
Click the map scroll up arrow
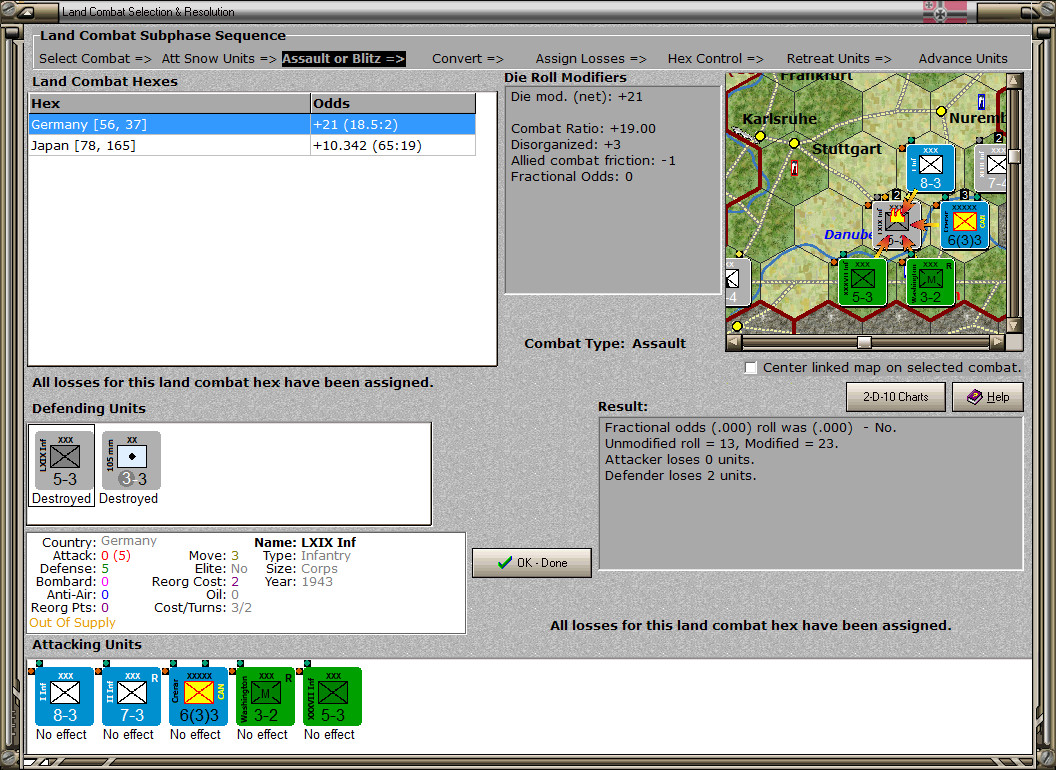pos(1014,81)
